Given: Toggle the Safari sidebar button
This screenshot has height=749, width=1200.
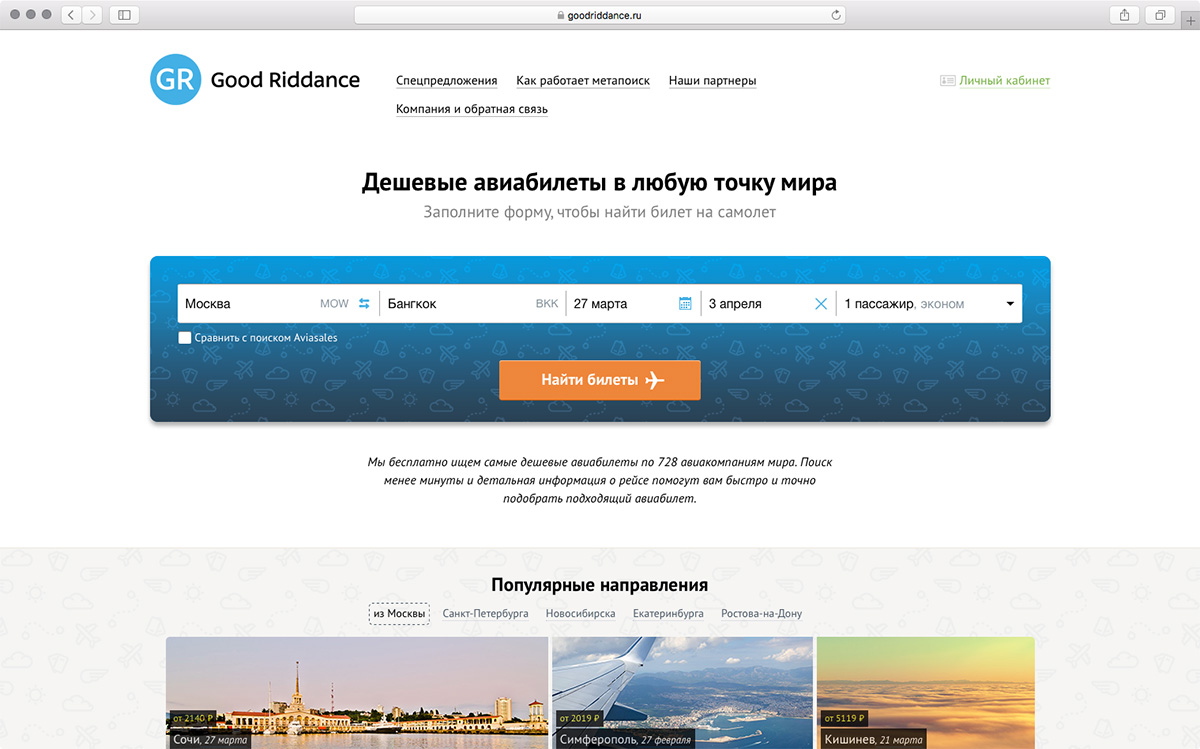Looking at the screenshot, I should point(124,15).
